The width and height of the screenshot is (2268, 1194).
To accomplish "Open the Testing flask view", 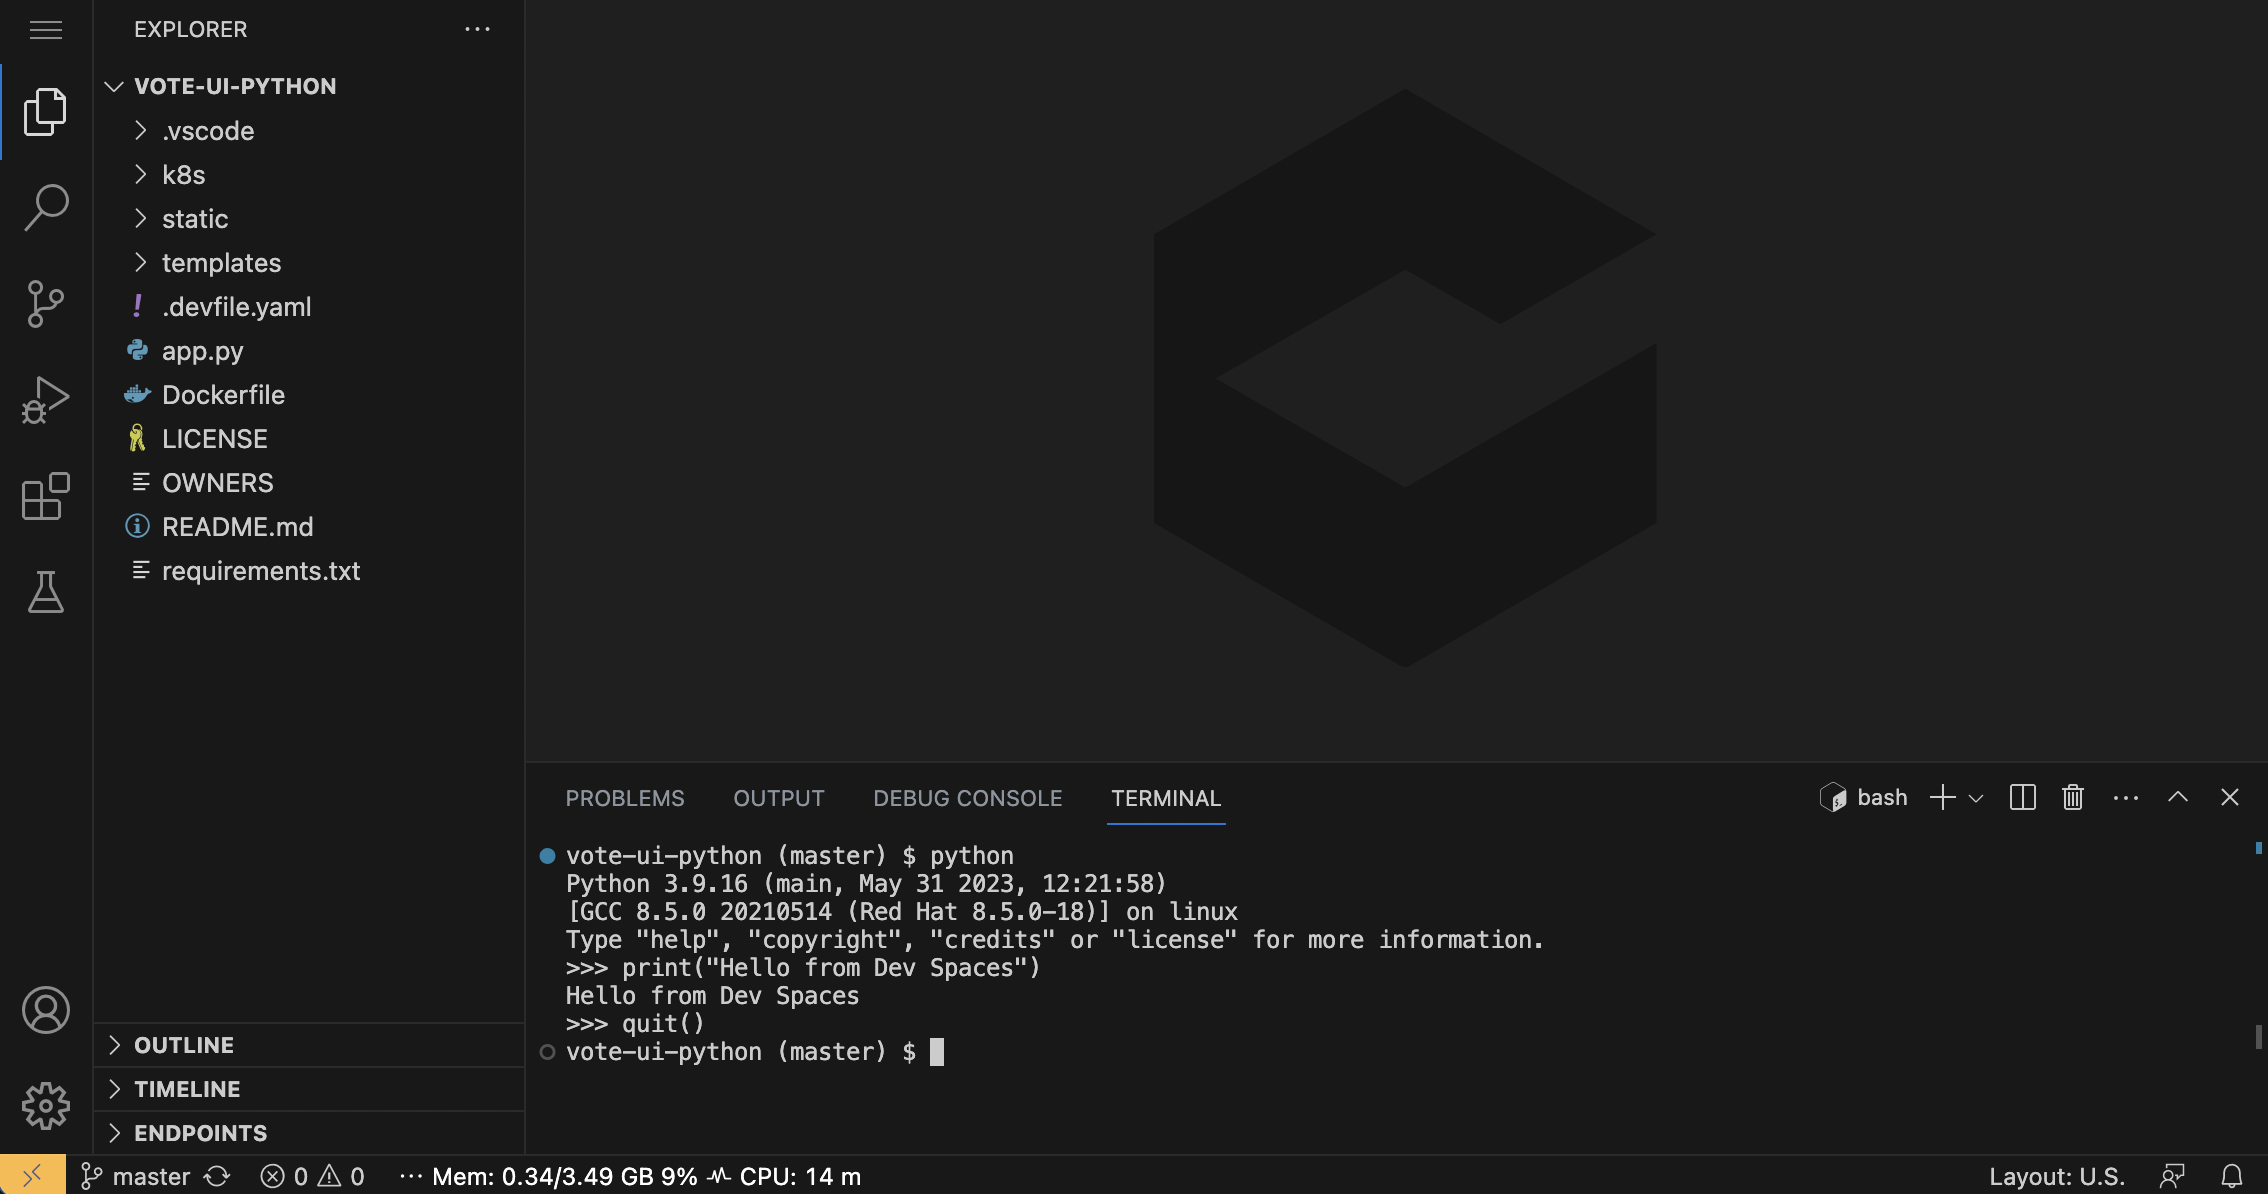I will (x=45, y=593).
